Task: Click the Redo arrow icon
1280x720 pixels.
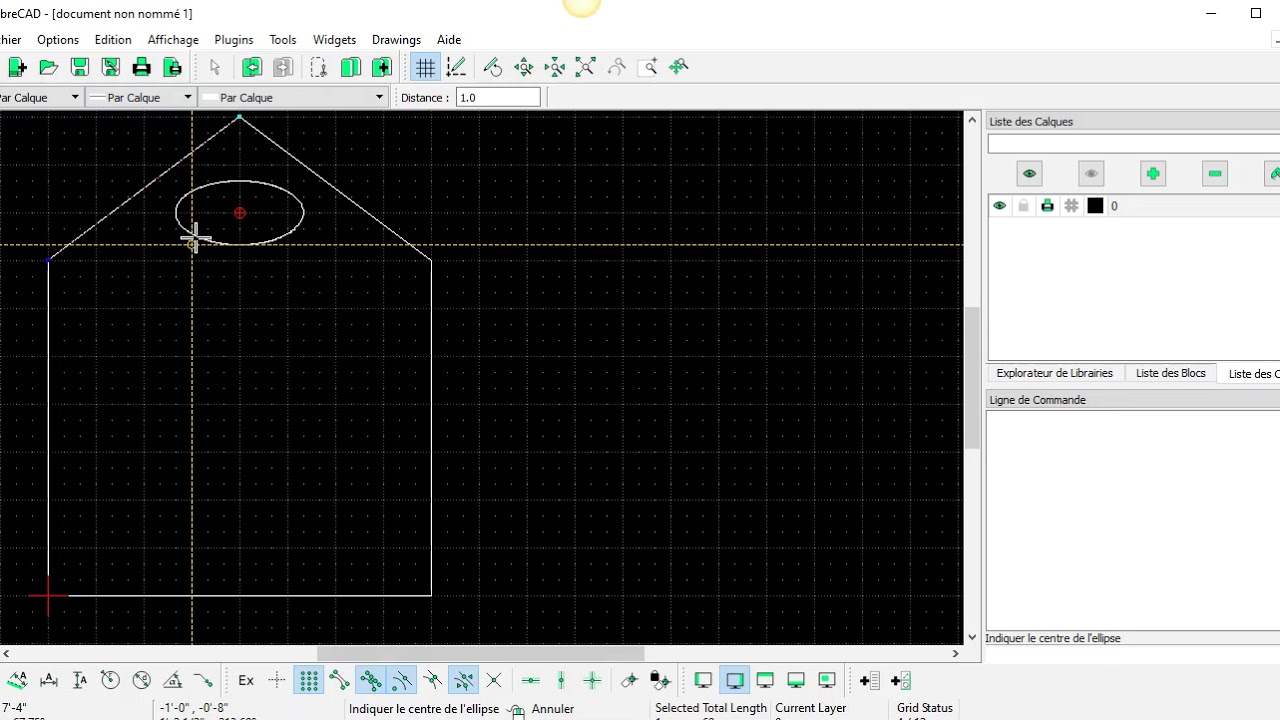Action: (x=283, y=67)
